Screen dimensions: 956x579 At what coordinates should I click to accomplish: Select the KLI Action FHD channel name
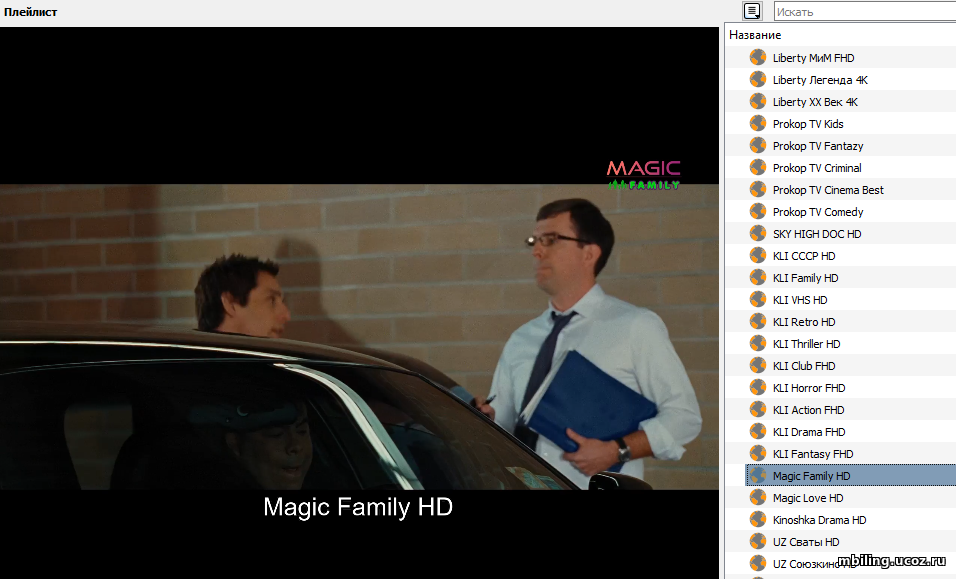808,410
